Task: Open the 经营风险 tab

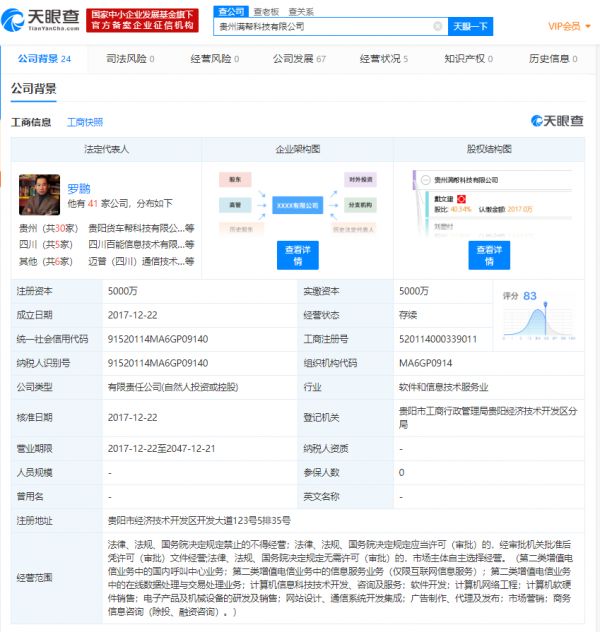Action: [213, 59]
